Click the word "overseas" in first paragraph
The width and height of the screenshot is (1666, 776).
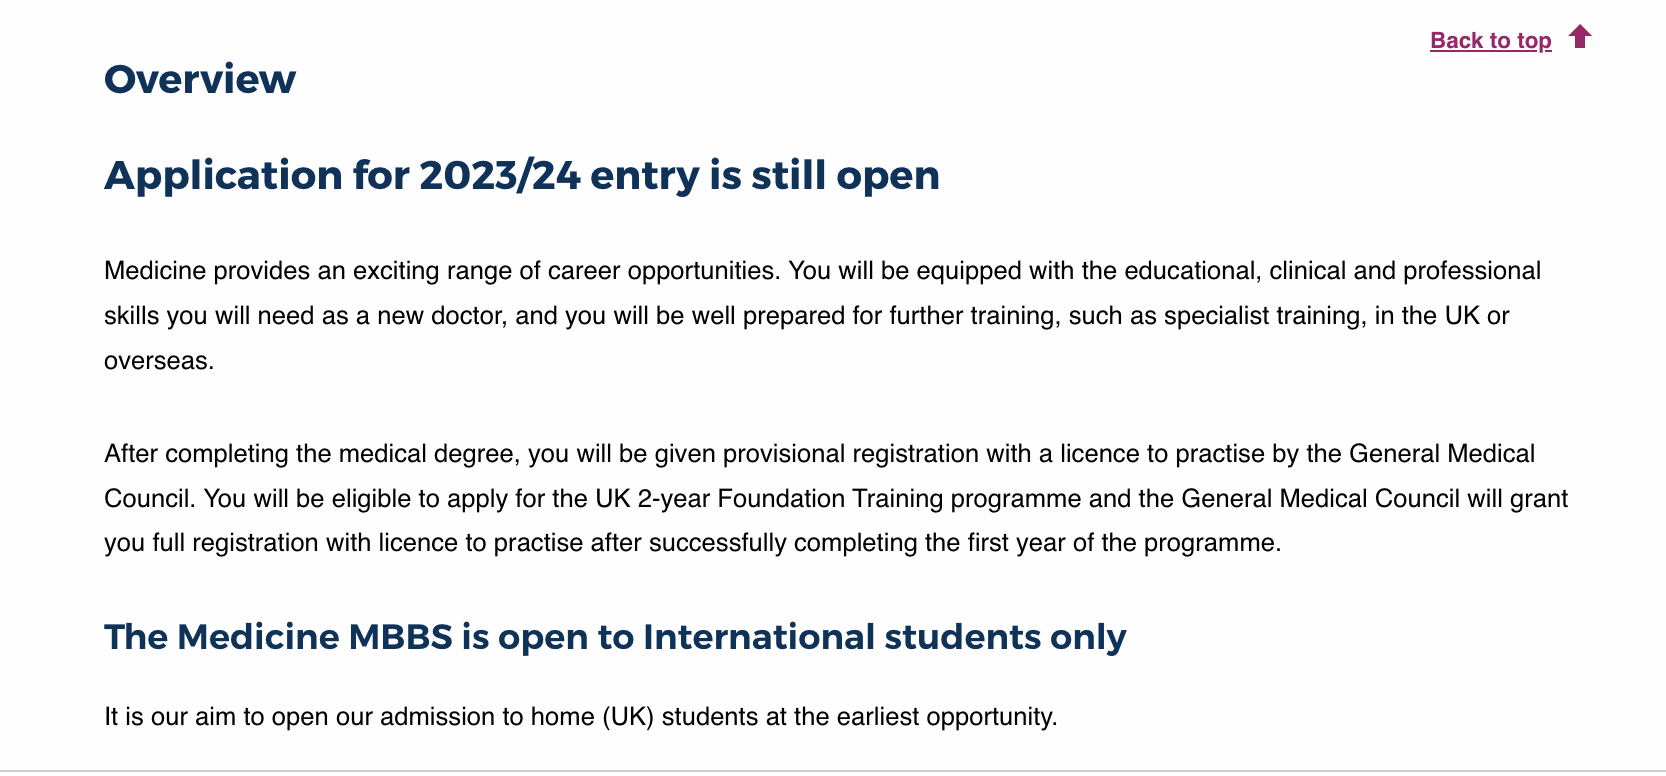[157, 361]
